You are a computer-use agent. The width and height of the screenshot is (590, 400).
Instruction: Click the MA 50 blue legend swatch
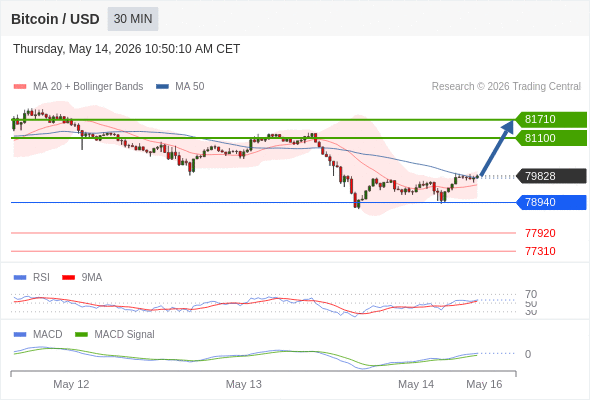tap(162, 87)
